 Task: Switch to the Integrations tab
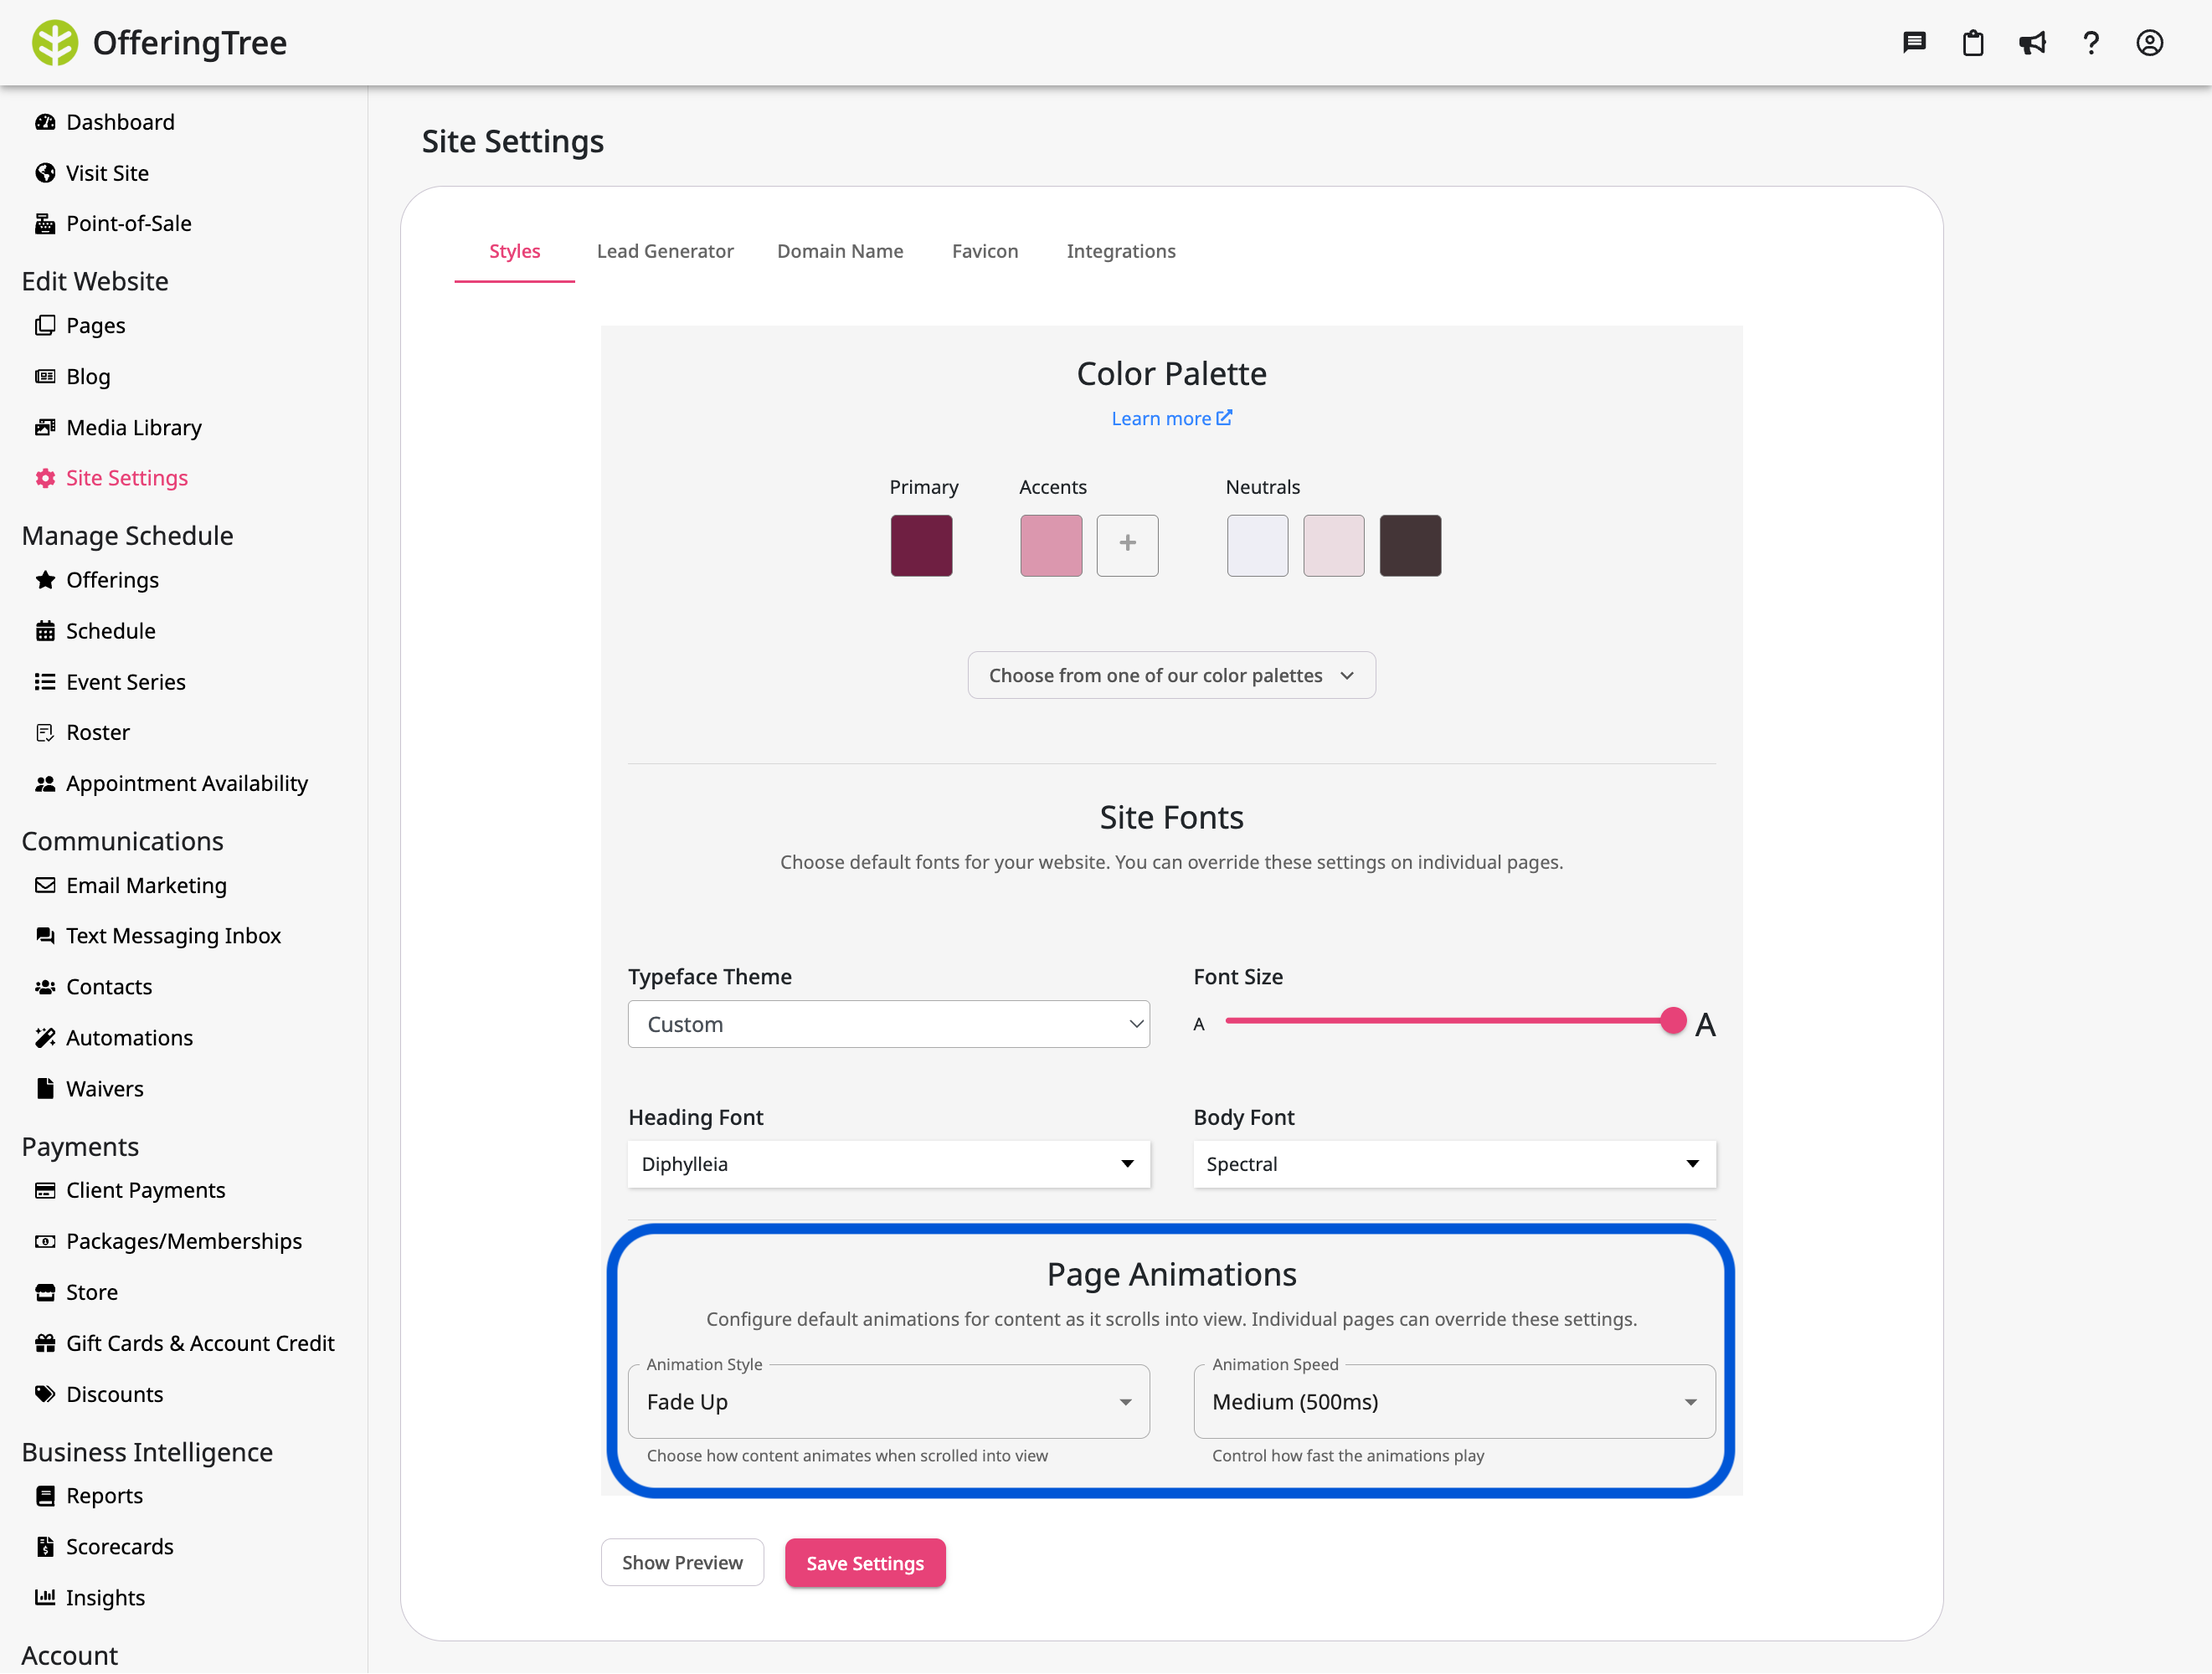pos(1121,251)
